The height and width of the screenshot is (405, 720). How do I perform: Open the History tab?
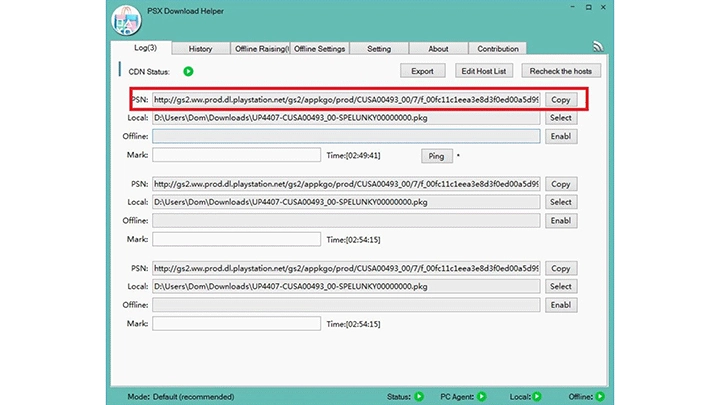tap(201, 49)
